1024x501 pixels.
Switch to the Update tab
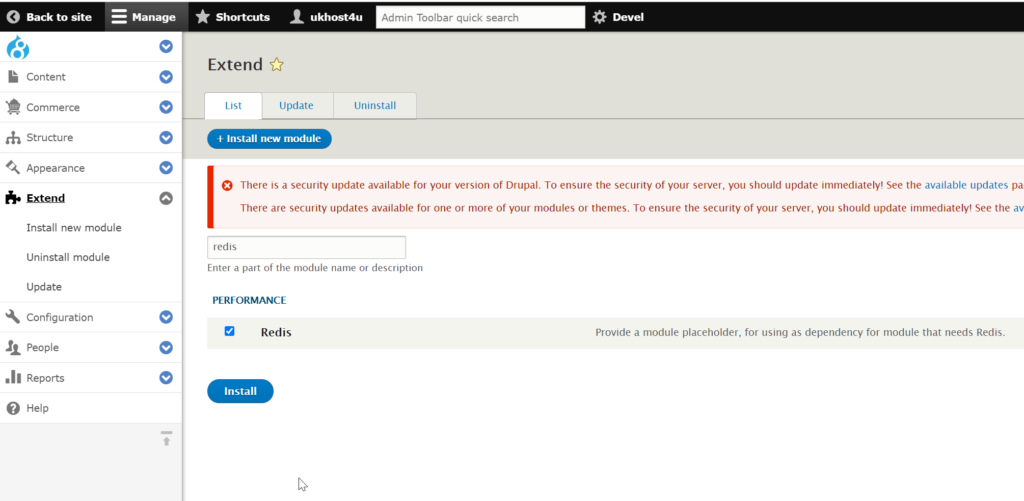click(296, 106)
